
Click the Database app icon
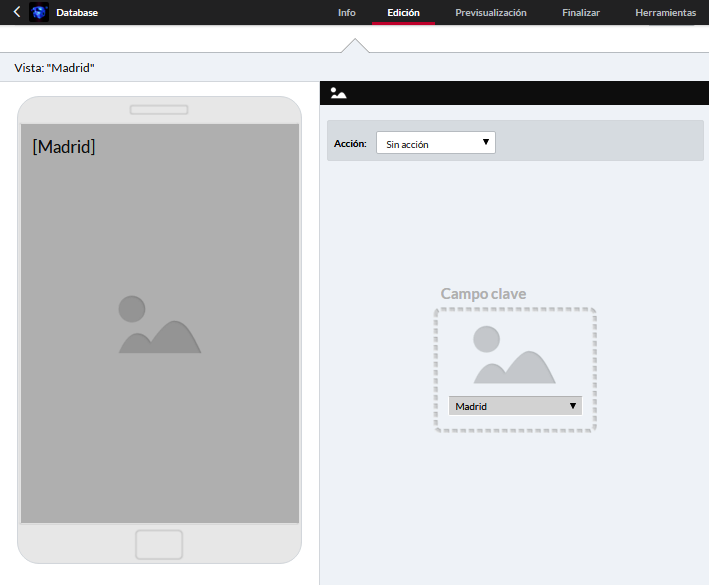tap(39, 12)
